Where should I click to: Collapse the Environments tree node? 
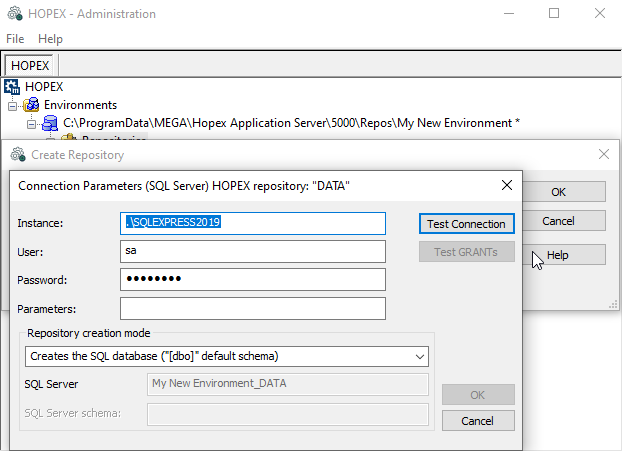click(13, 105)
